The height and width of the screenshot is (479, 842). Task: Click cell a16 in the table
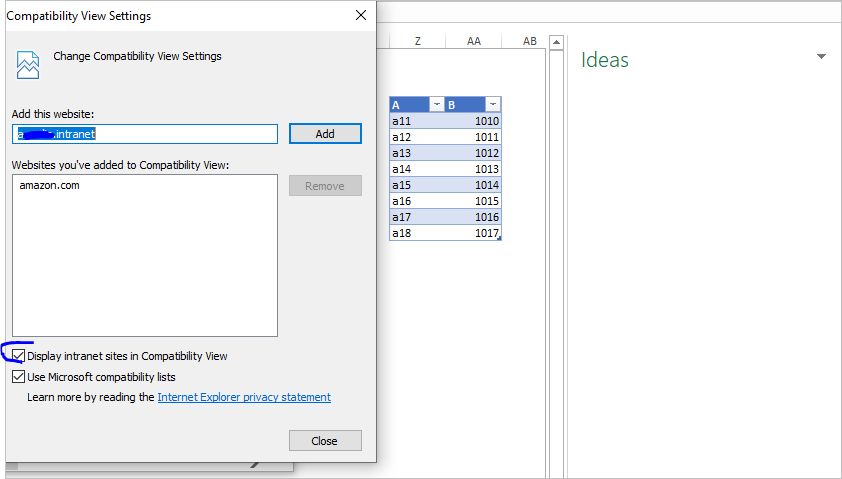point(417,201)
